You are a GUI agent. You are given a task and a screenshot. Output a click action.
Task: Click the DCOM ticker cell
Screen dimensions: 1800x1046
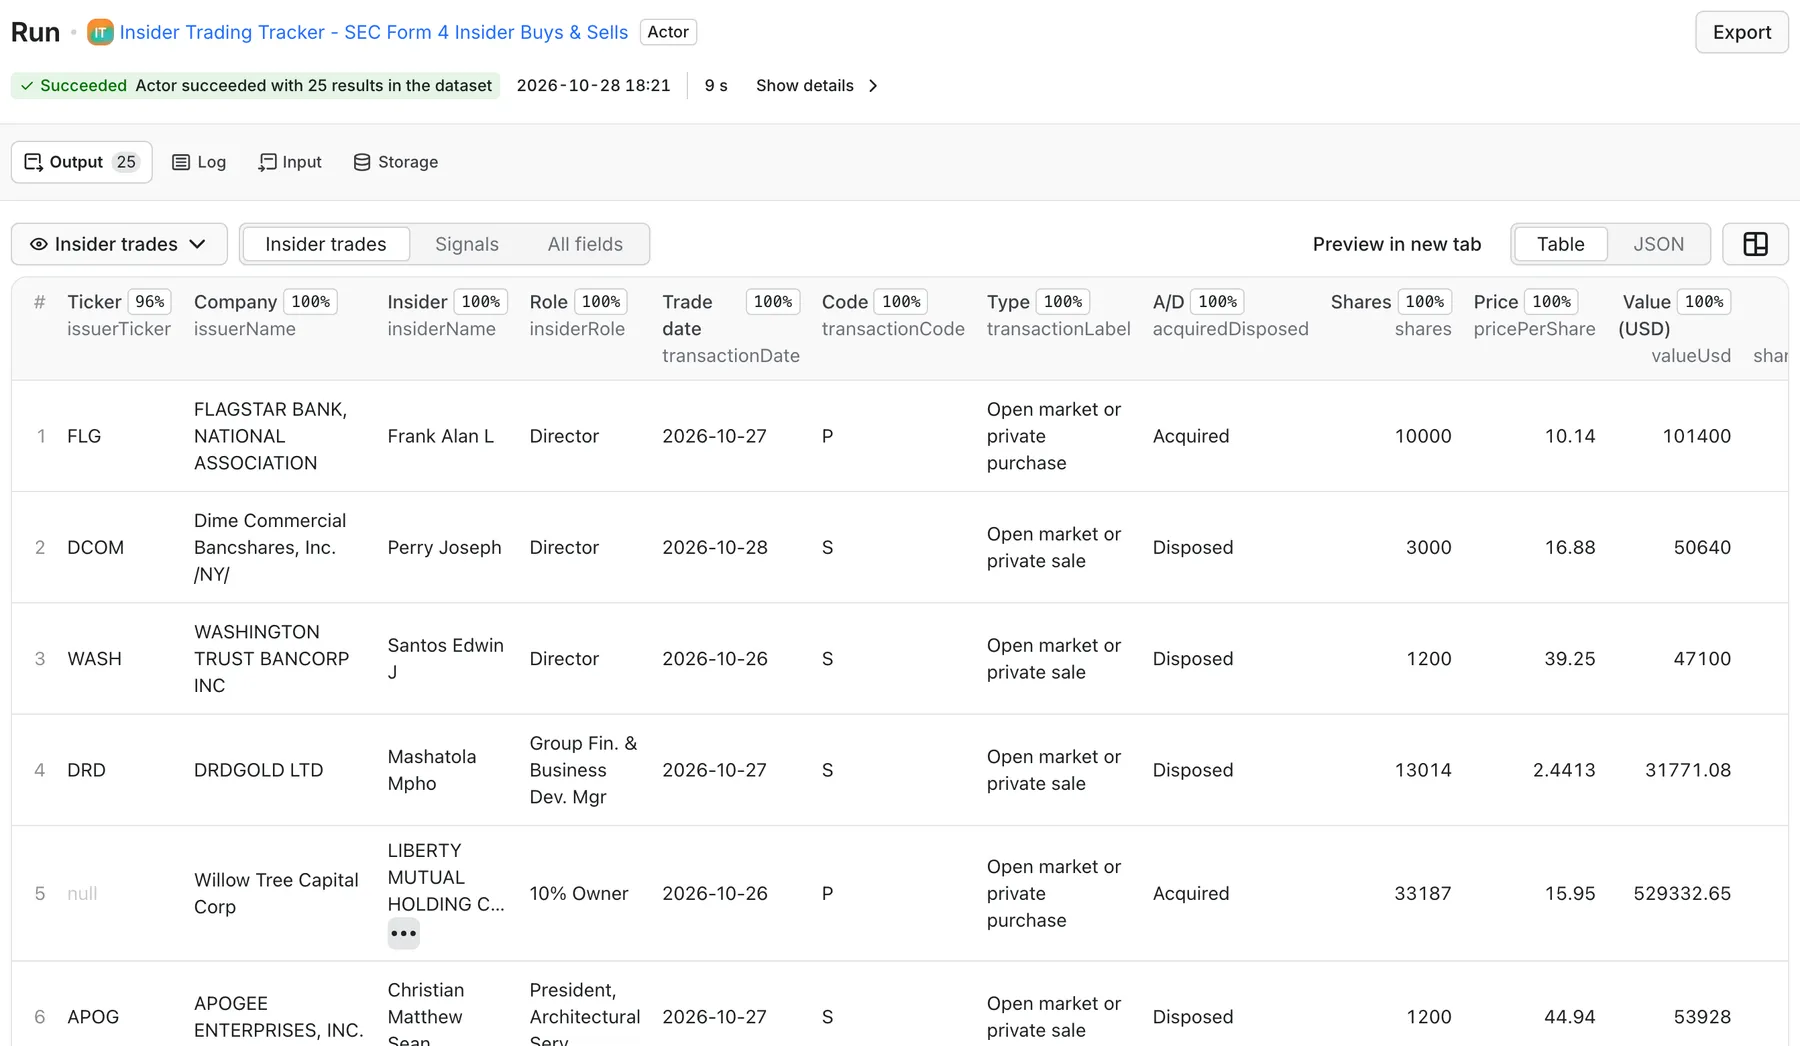click(95, 547)
